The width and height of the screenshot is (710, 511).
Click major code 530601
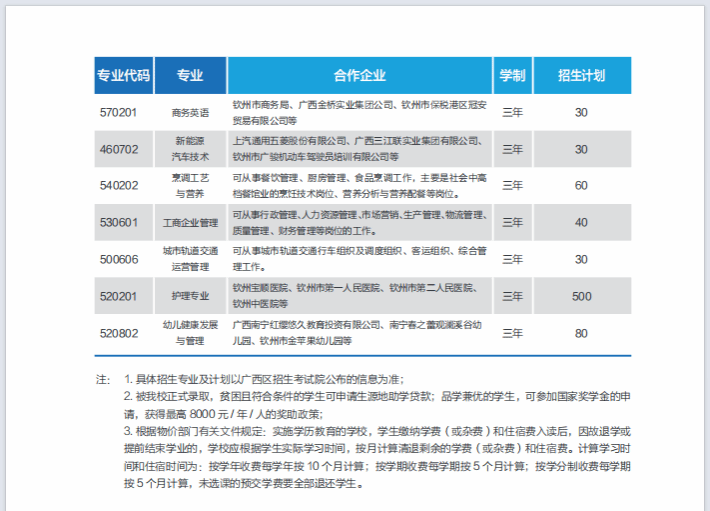pyautogui.click(x=119, y=222)
